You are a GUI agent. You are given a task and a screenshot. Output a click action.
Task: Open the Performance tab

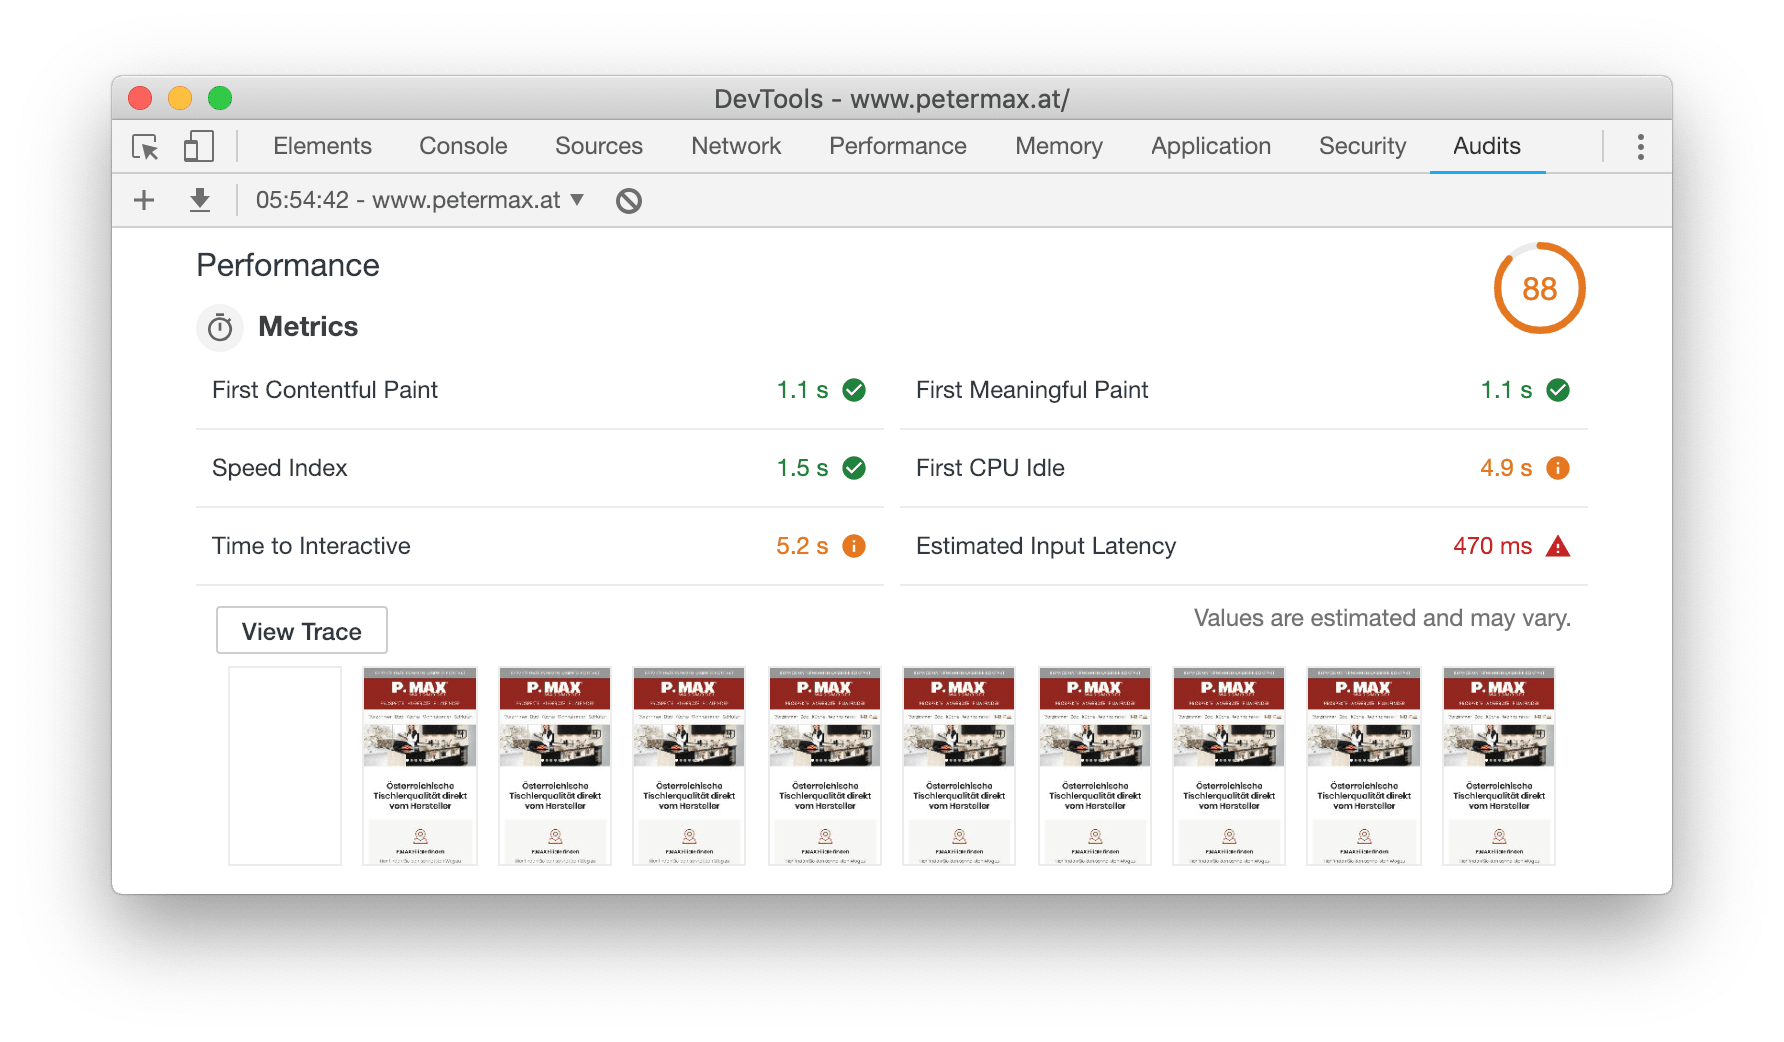click(x=897, y=146)
